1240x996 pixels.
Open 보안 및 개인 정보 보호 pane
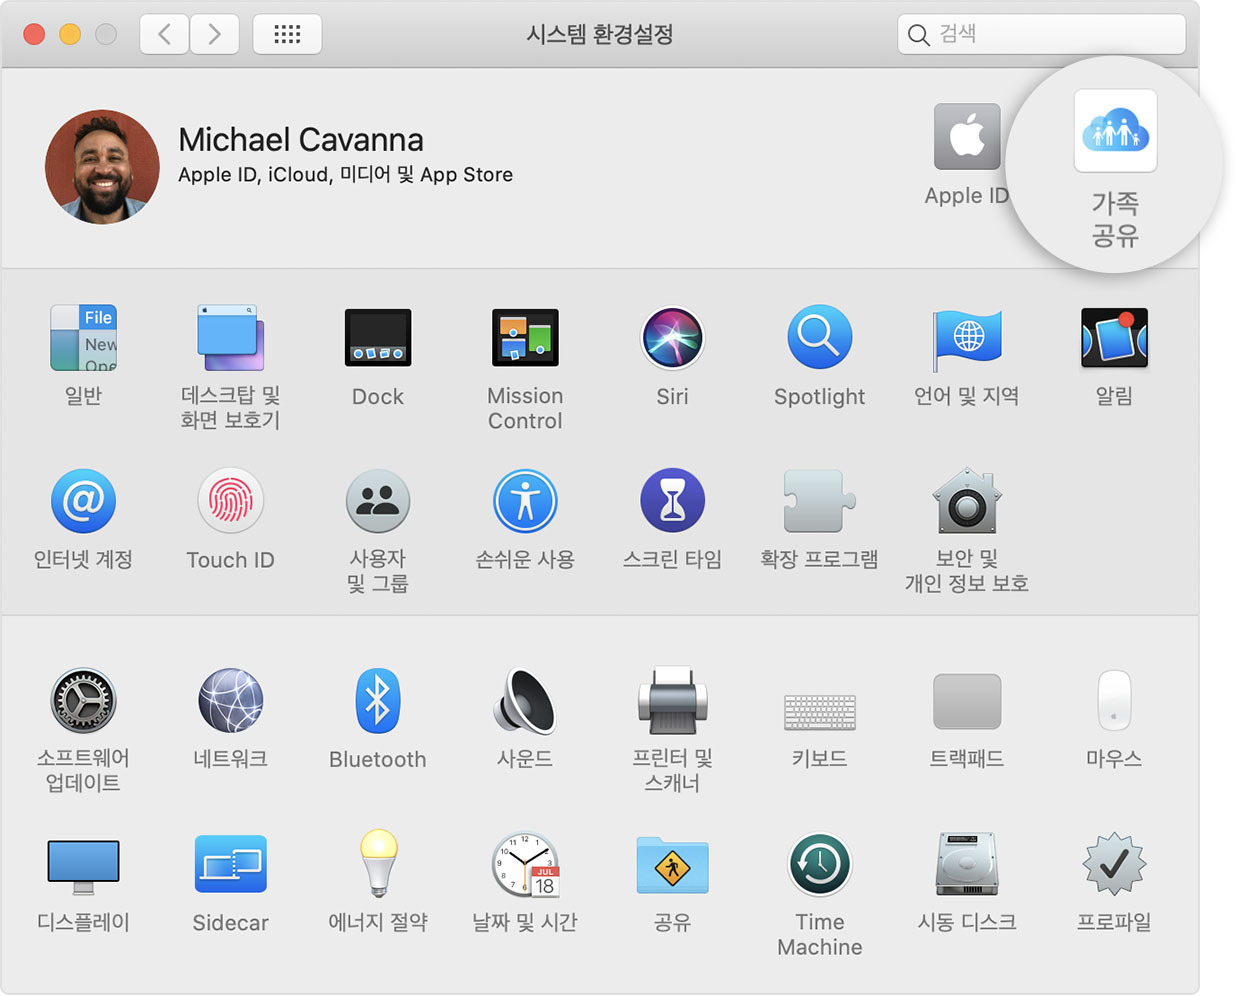click(x=967, y=501)
